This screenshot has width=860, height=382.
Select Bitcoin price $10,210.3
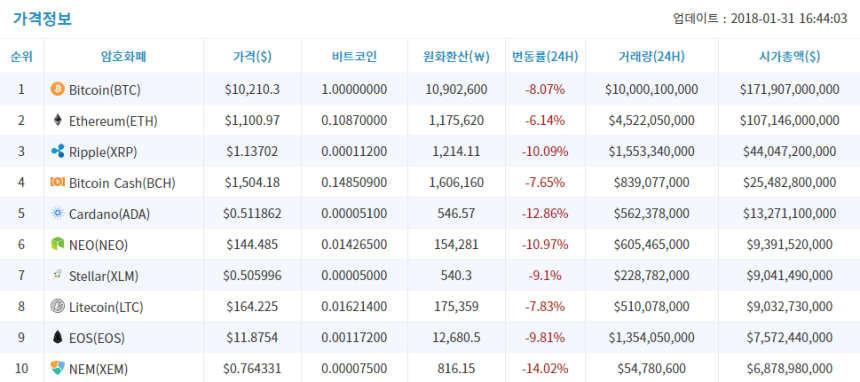click(252, 89)
